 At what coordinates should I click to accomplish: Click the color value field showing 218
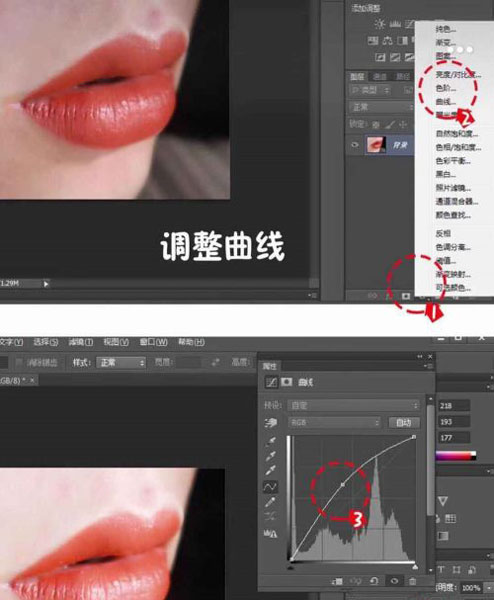454,406
